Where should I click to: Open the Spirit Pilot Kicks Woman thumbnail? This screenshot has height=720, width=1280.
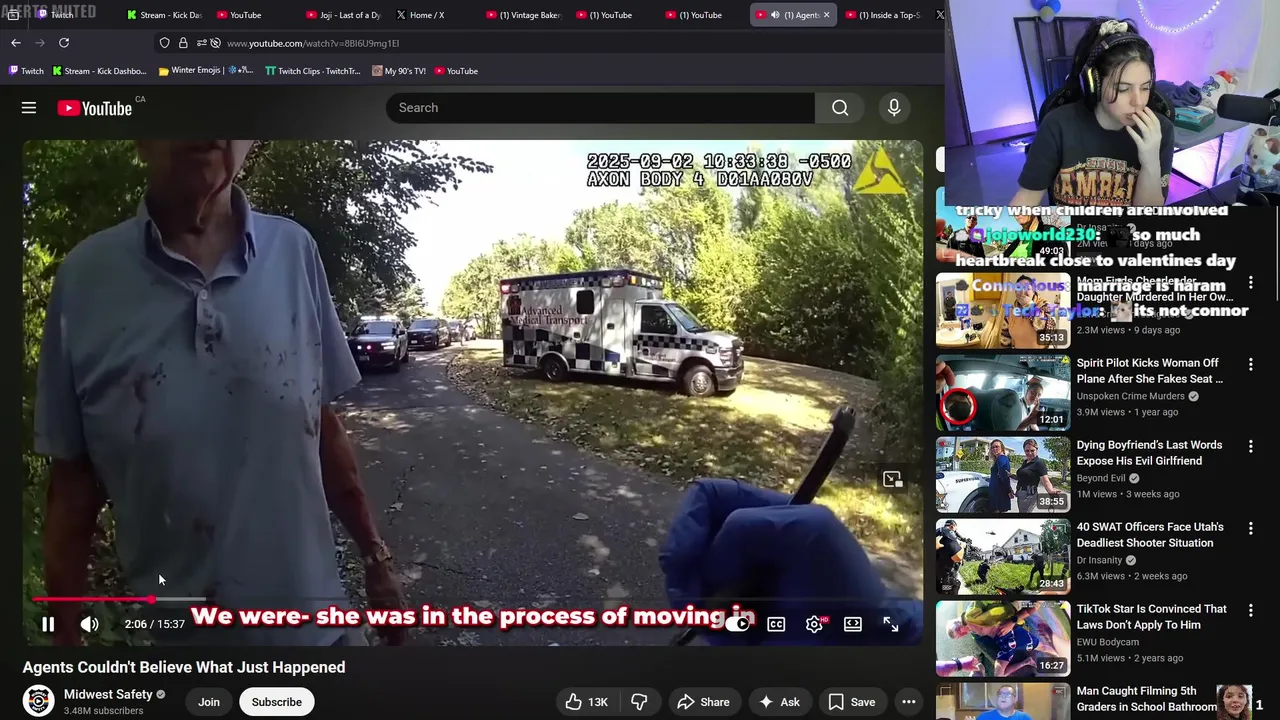pos(1003,392)
